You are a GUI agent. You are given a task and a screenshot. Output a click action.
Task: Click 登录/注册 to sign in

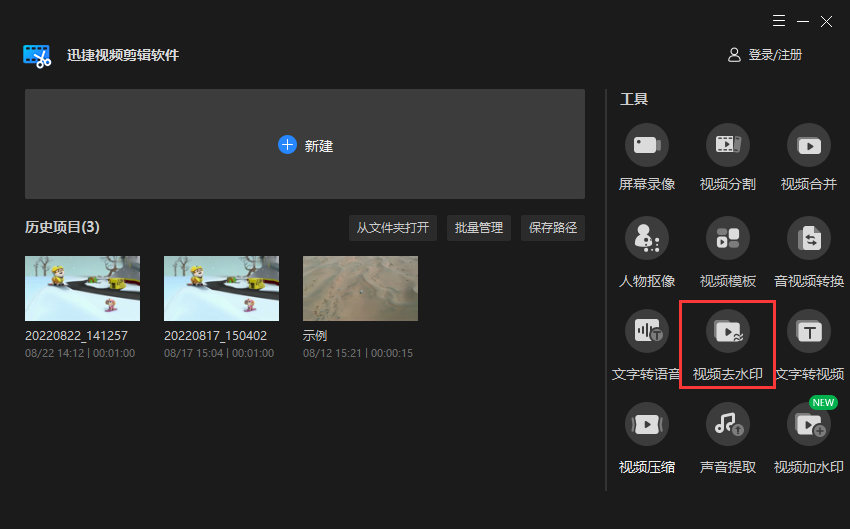pos(765,55)
